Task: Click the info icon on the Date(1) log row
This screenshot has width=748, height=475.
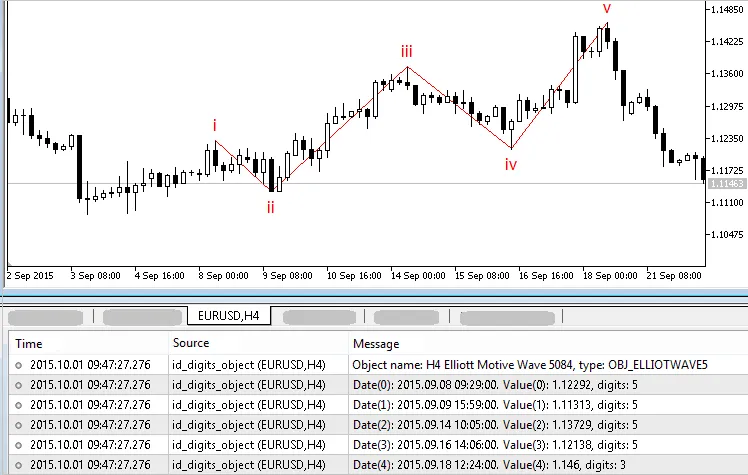Action: [20, 405]
